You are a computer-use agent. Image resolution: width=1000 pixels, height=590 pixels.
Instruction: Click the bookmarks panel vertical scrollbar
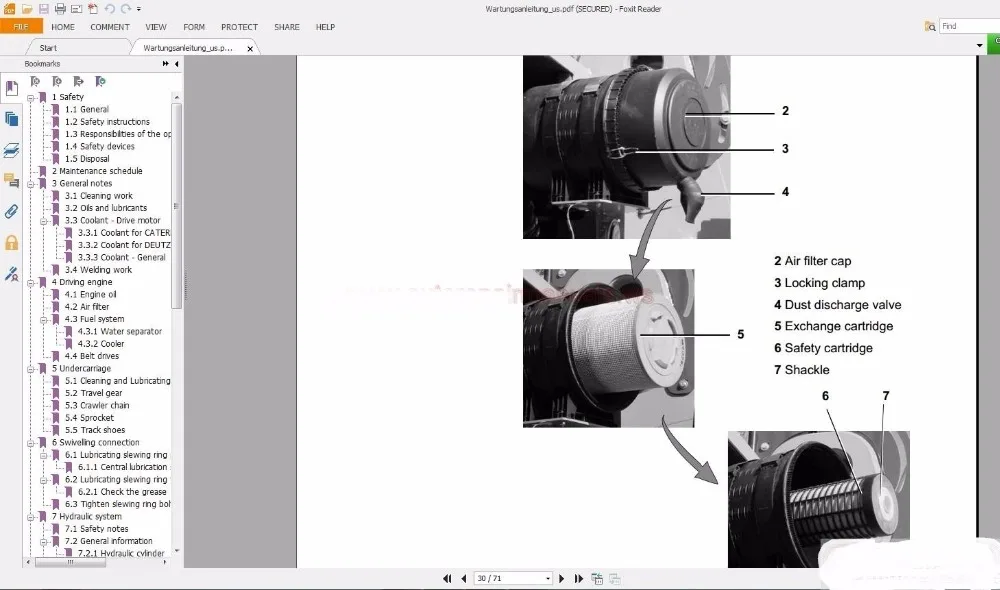[x=177, y=200]
